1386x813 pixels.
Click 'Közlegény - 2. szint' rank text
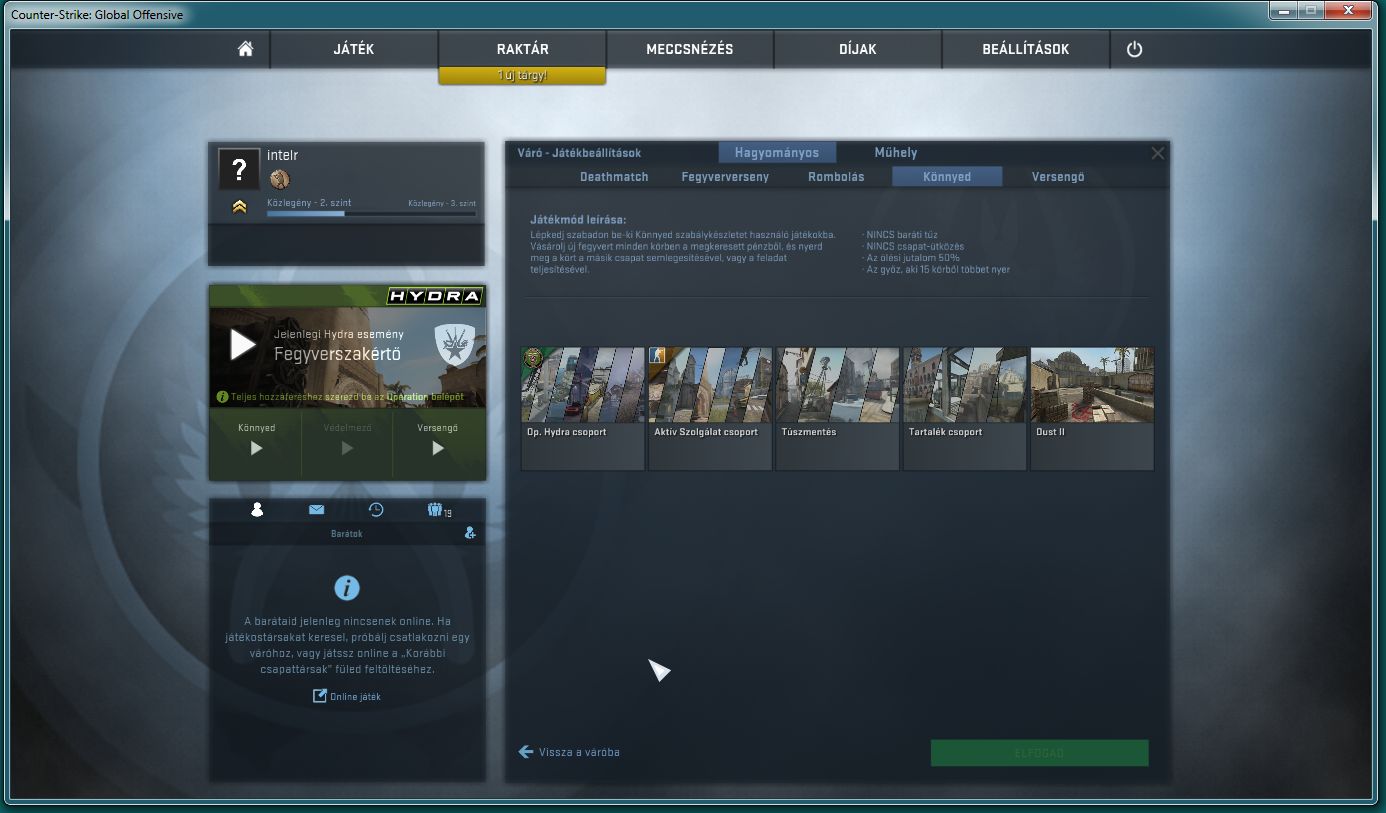pos(309,203)
